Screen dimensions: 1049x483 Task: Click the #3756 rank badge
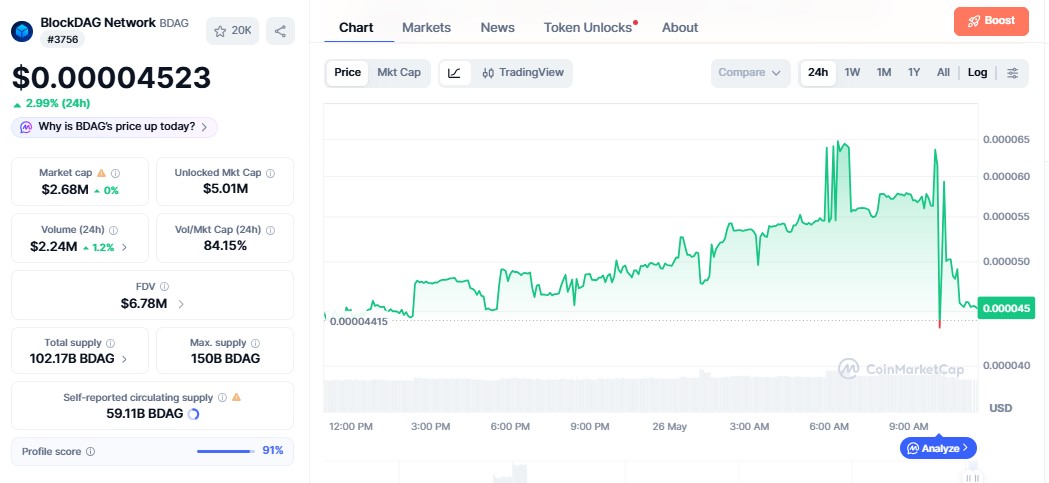[62, 39]
